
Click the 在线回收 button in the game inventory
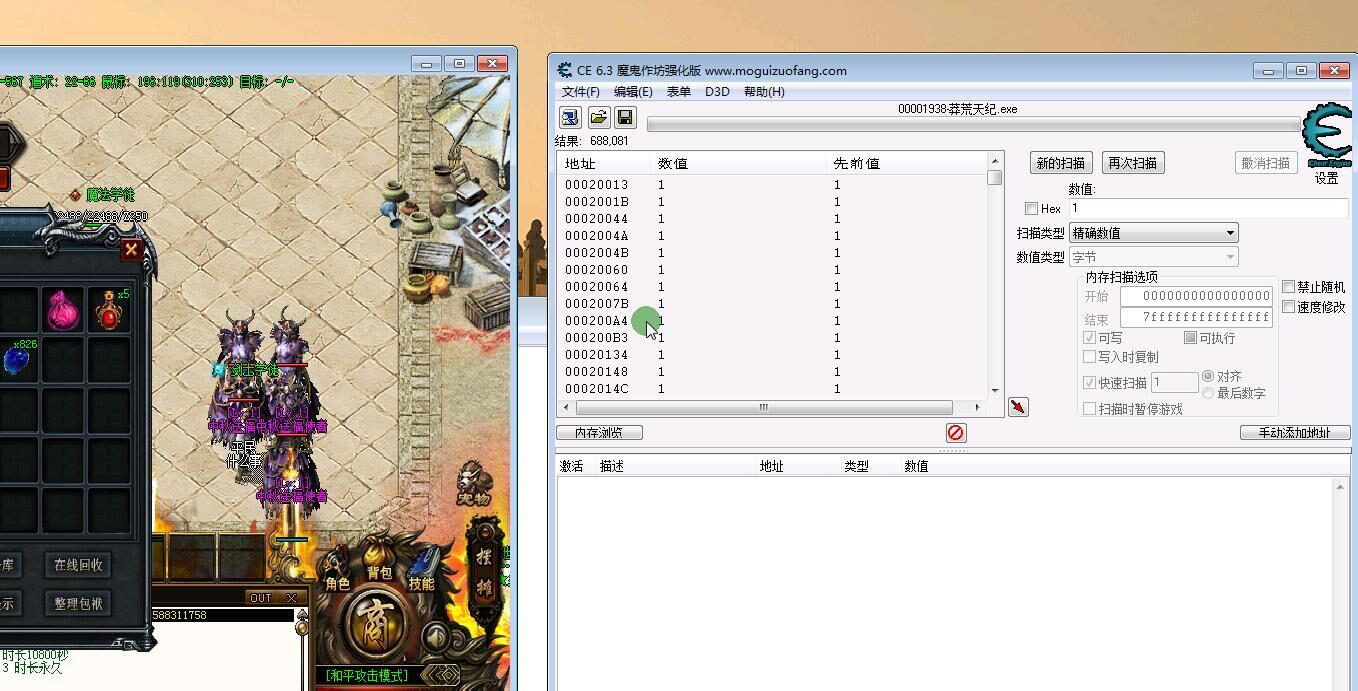click(x=79, y=565)
